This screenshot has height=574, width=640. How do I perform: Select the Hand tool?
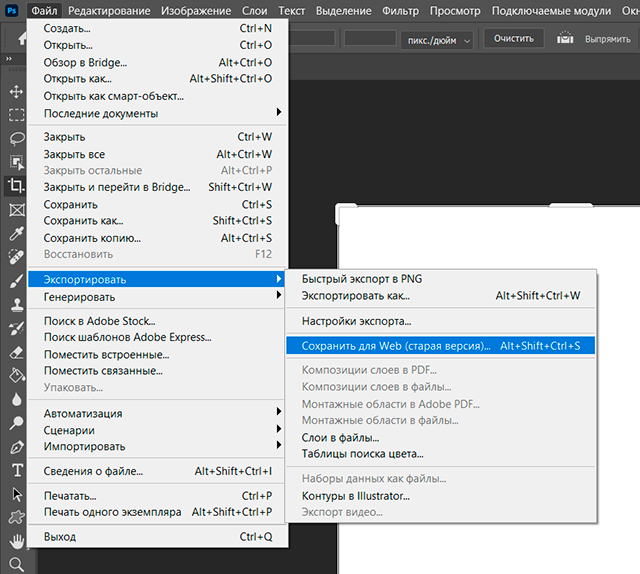point(16,541)
